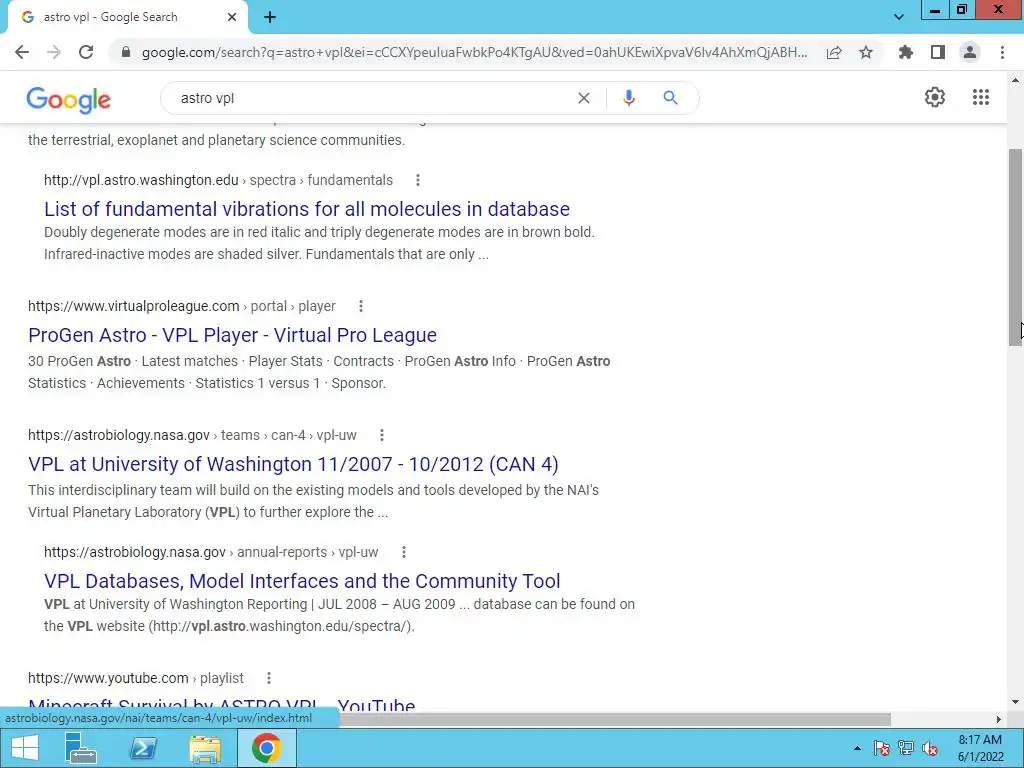Open Minecraft Survival by ASTRO VPL link

click(x=222, y=705)
